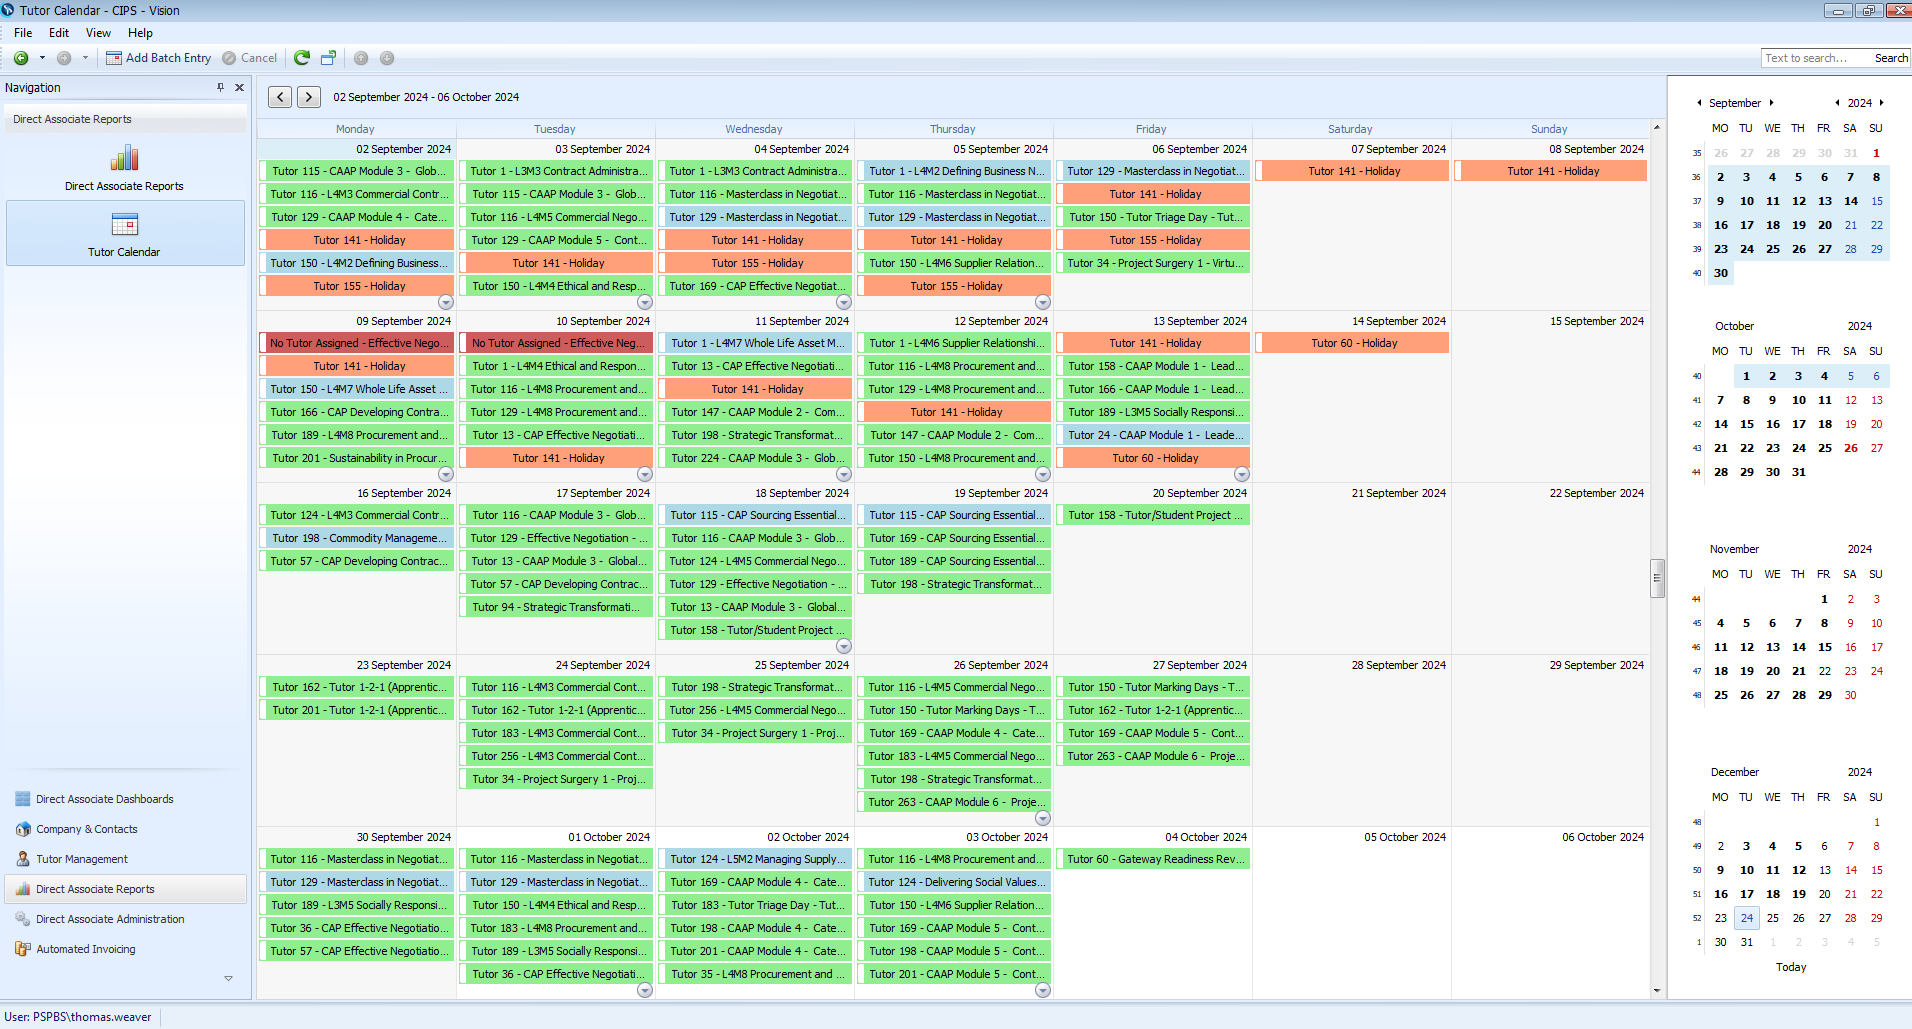The image size is (1912, 1029).
Task: Open the Forward button history dropdown
Action: 85,58
